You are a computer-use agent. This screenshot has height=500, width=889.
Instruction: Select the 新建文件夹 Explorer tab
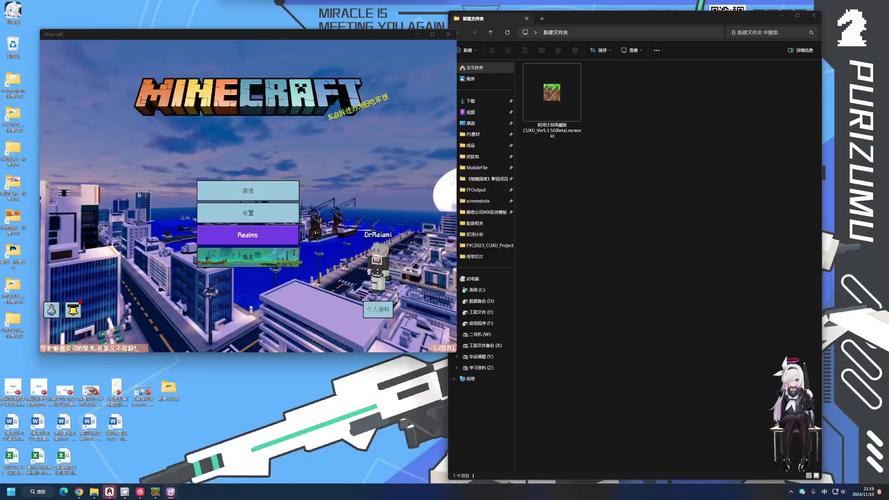point(492,19)
